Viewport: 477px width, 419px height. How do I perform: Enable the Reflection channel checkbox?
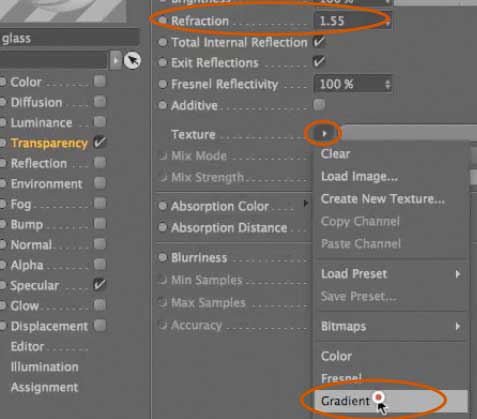100,163
